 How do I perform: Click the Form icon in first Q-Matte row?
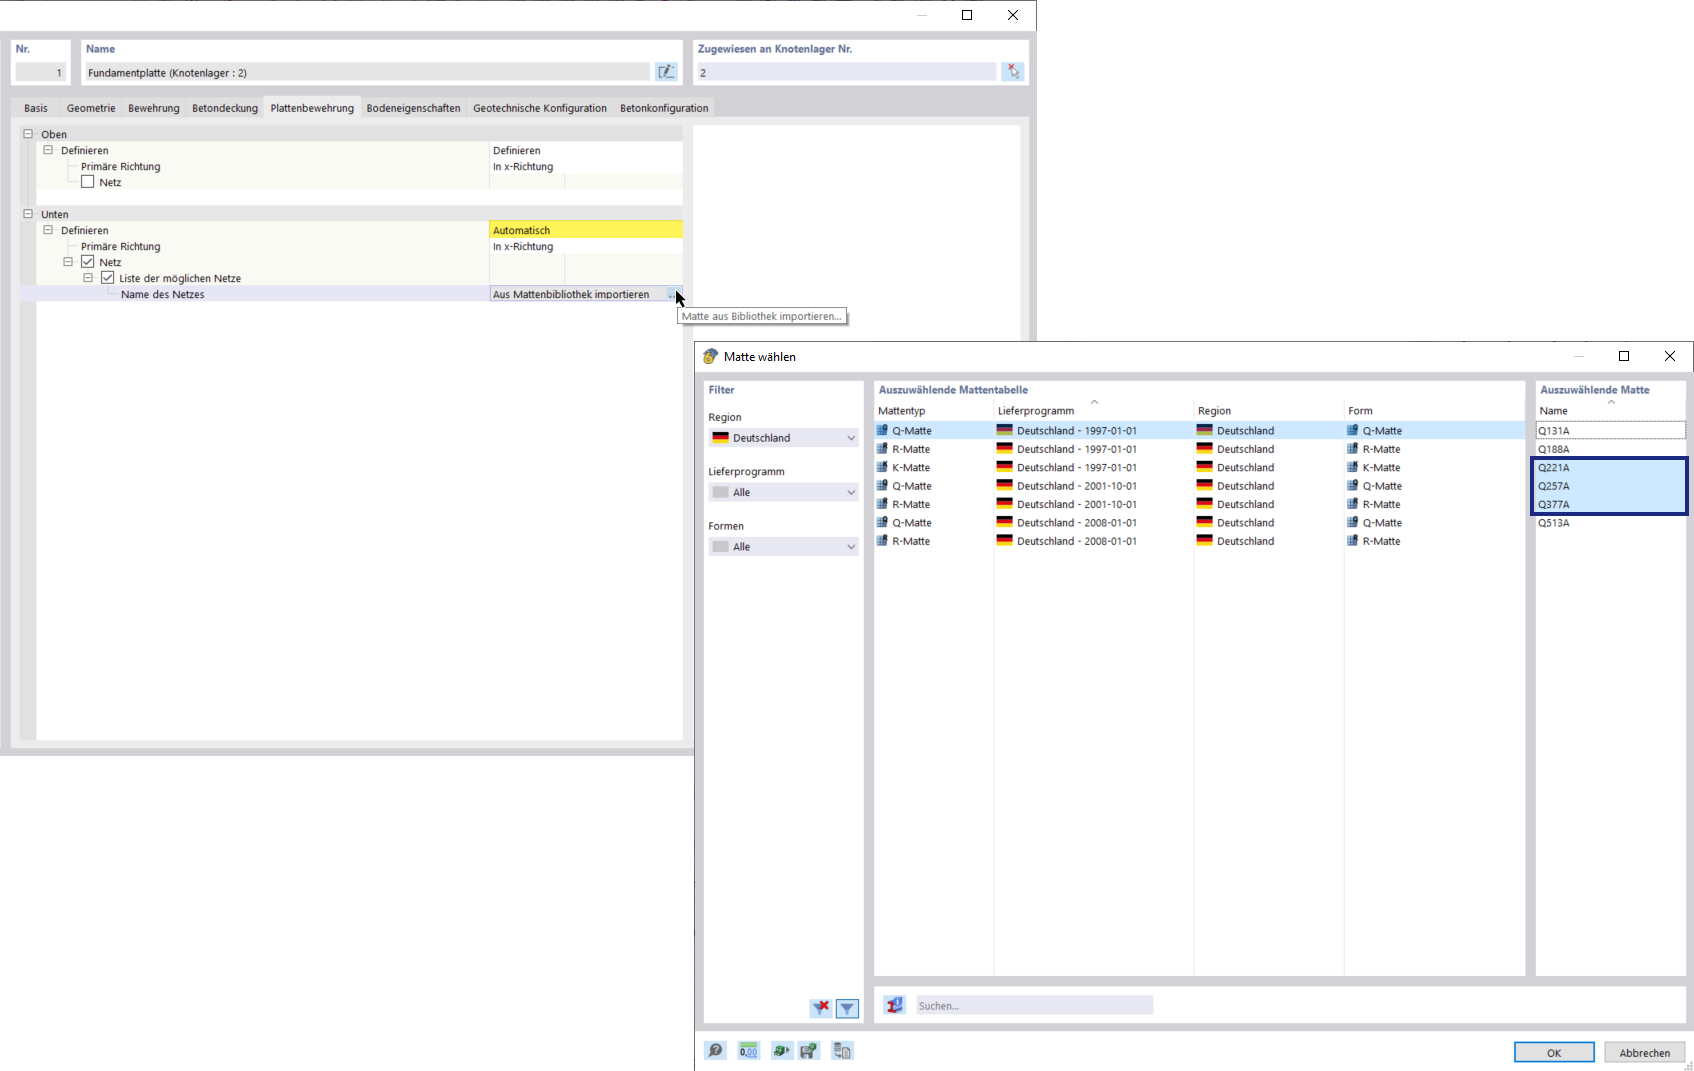1352,430
